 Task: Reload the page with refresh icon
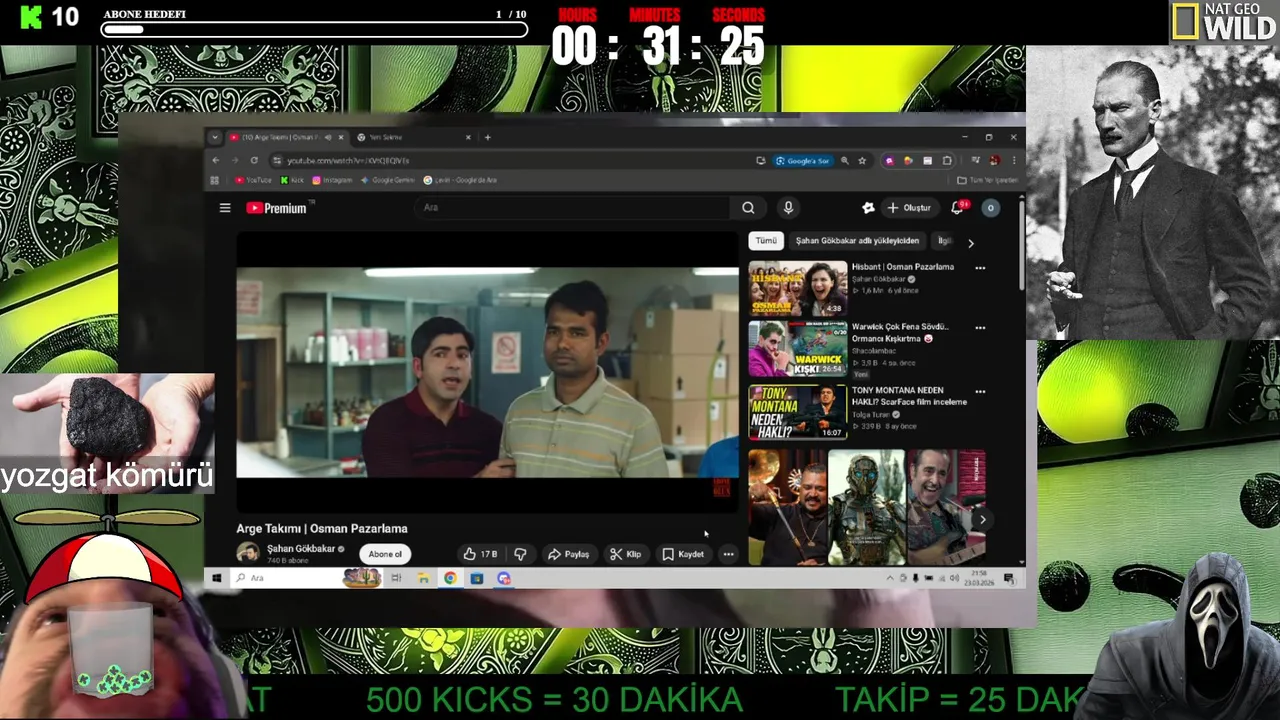pyautogui.click(x=254, y=160)
